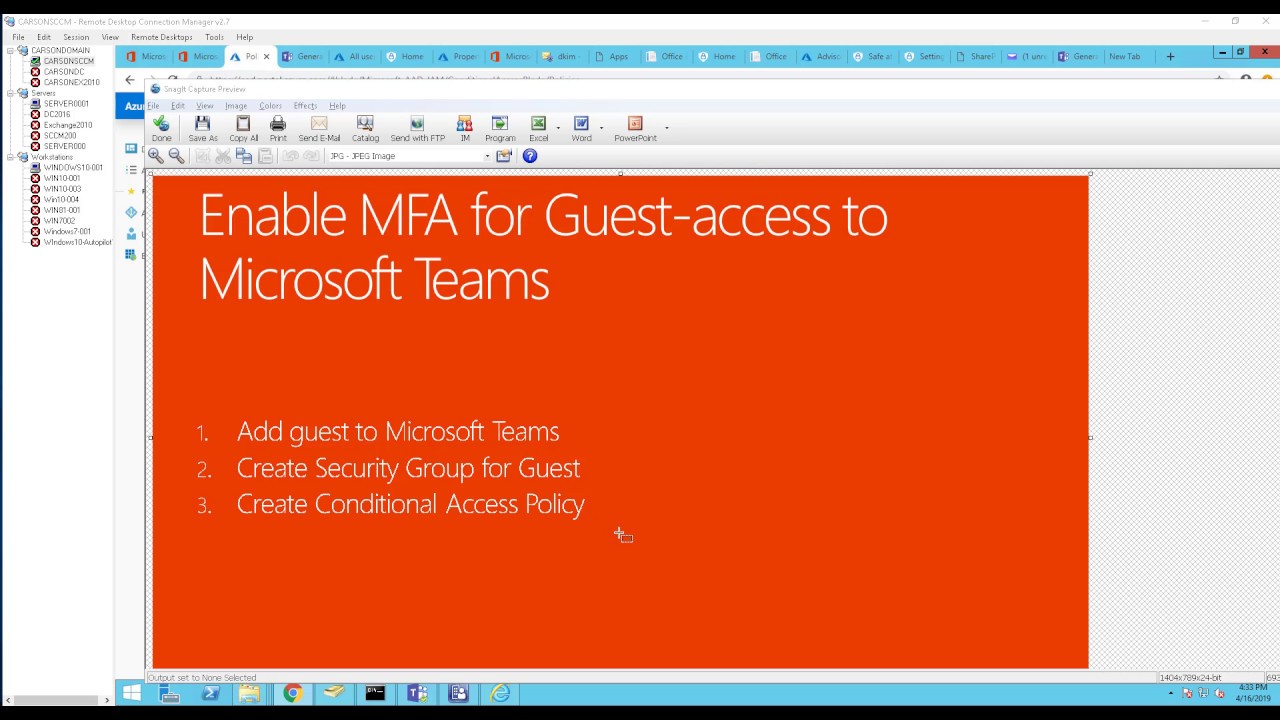This screenshot has width=1280, height=720.
Task: Switch to the All users browser tab
Action: click(353, 57)
